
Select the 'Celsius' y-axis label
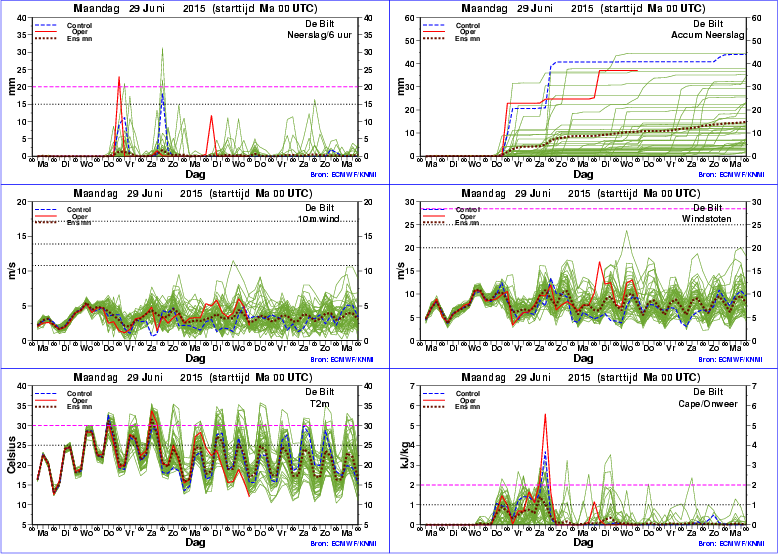(11, 455)
